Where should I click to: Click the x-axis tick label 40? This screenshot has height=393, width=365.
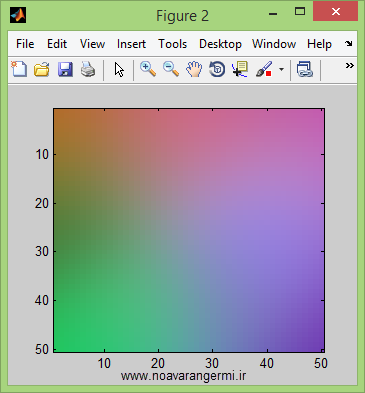click(267, 363)
